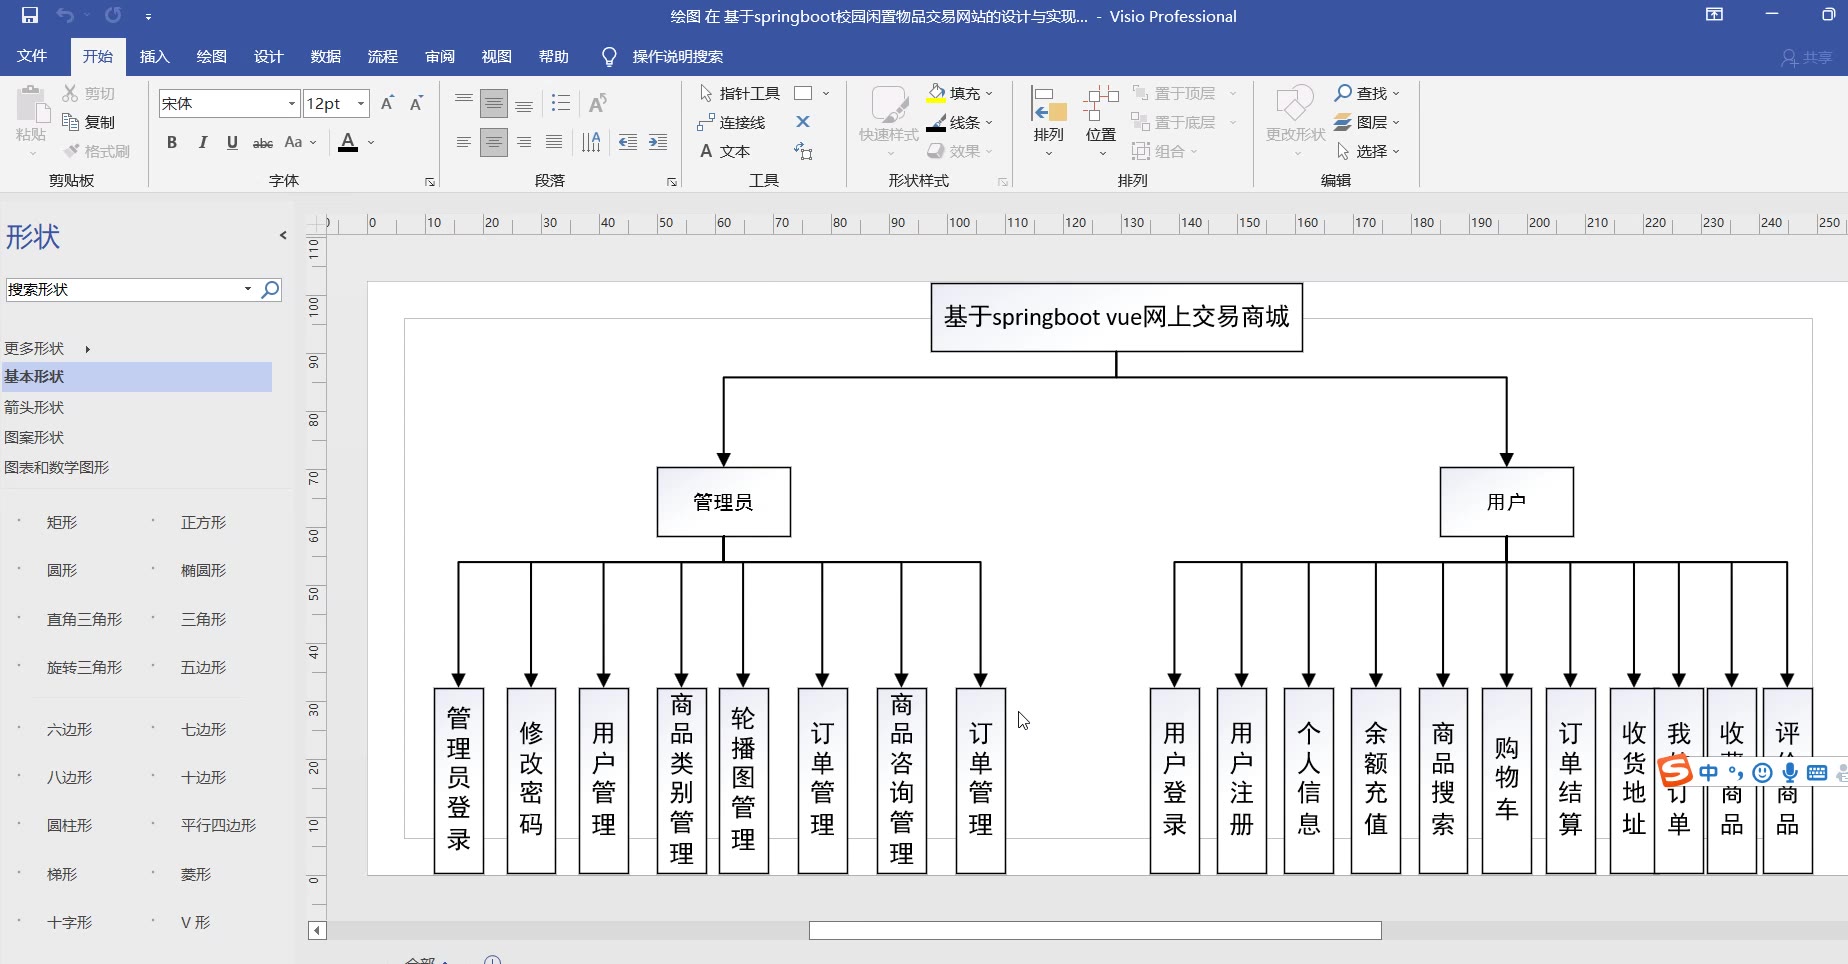Open the bullets list option

[x=561, y=103]
